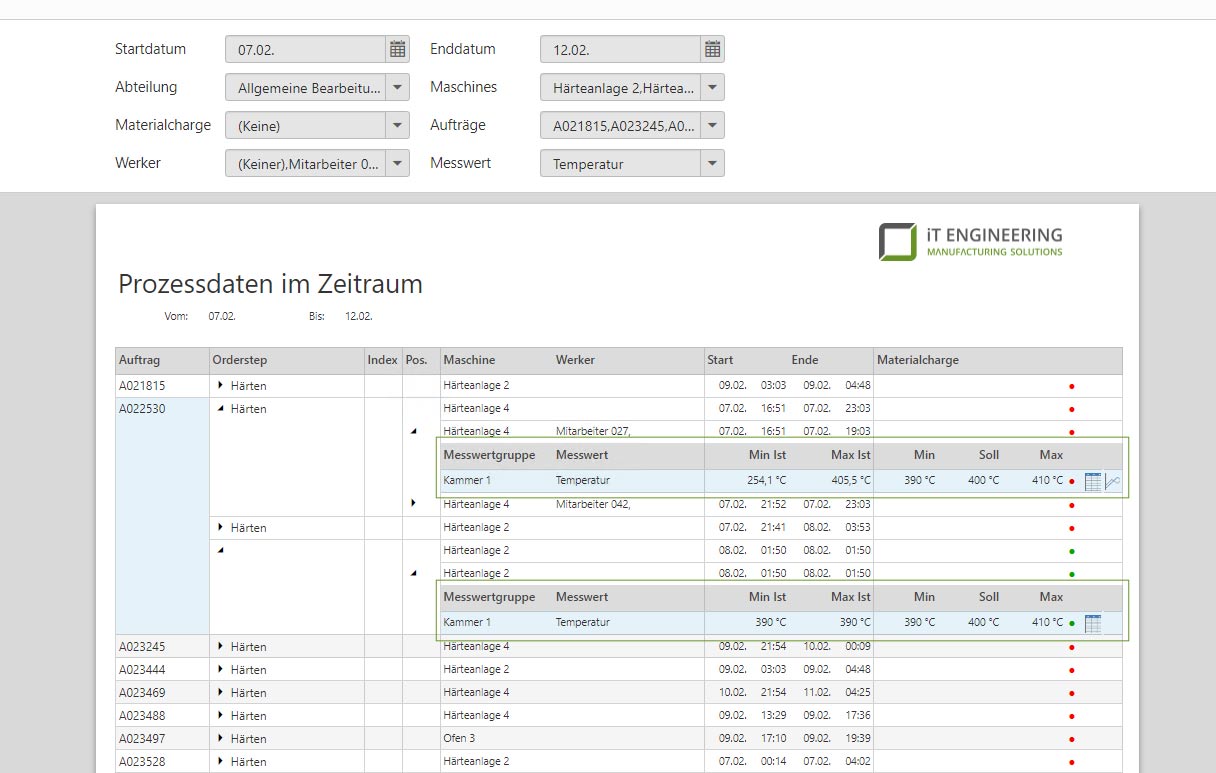Screen dimensions: 1216x773
Task: Collapse first Härten step of A022530
Action: (220, 408)
